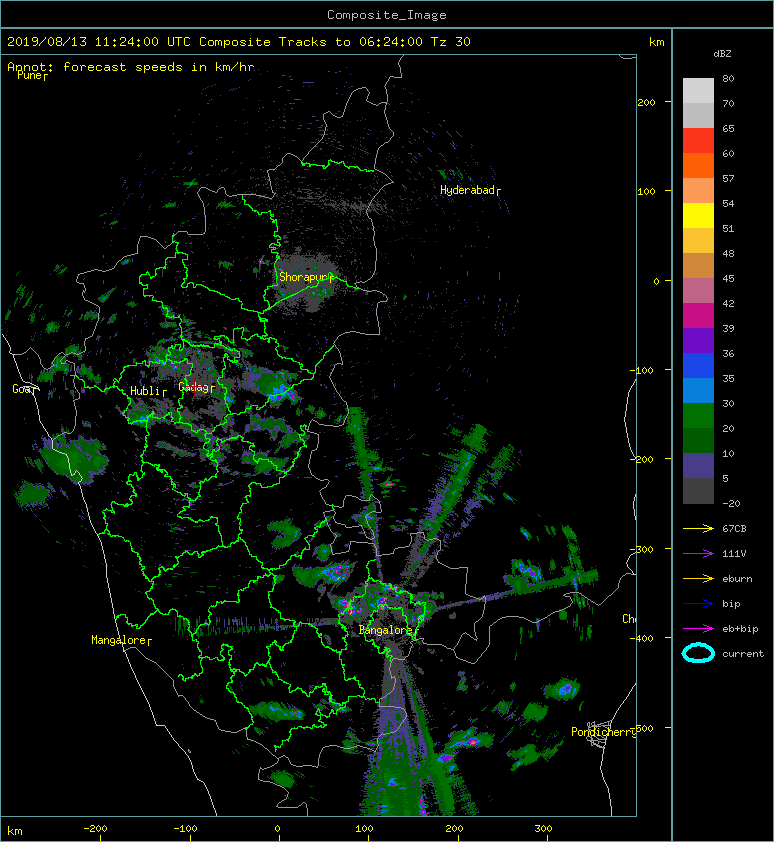774x842 pixels.
Task: Click the -200 tick on the horizontal axis
Action: 95,829
